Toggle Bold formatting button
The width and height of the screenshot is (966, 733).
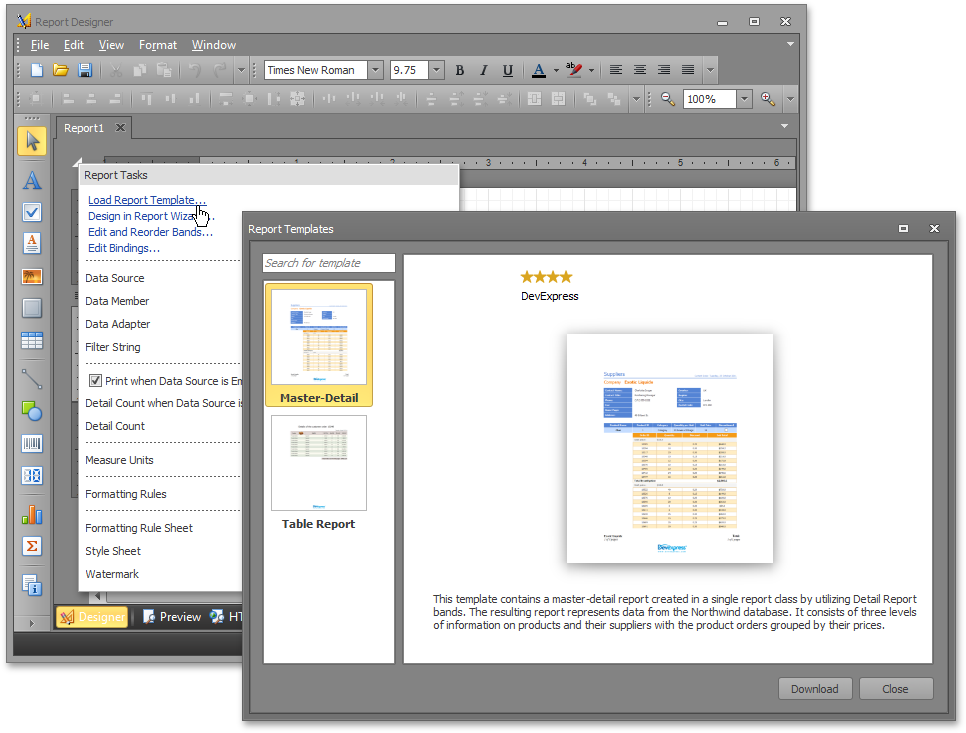460,70
